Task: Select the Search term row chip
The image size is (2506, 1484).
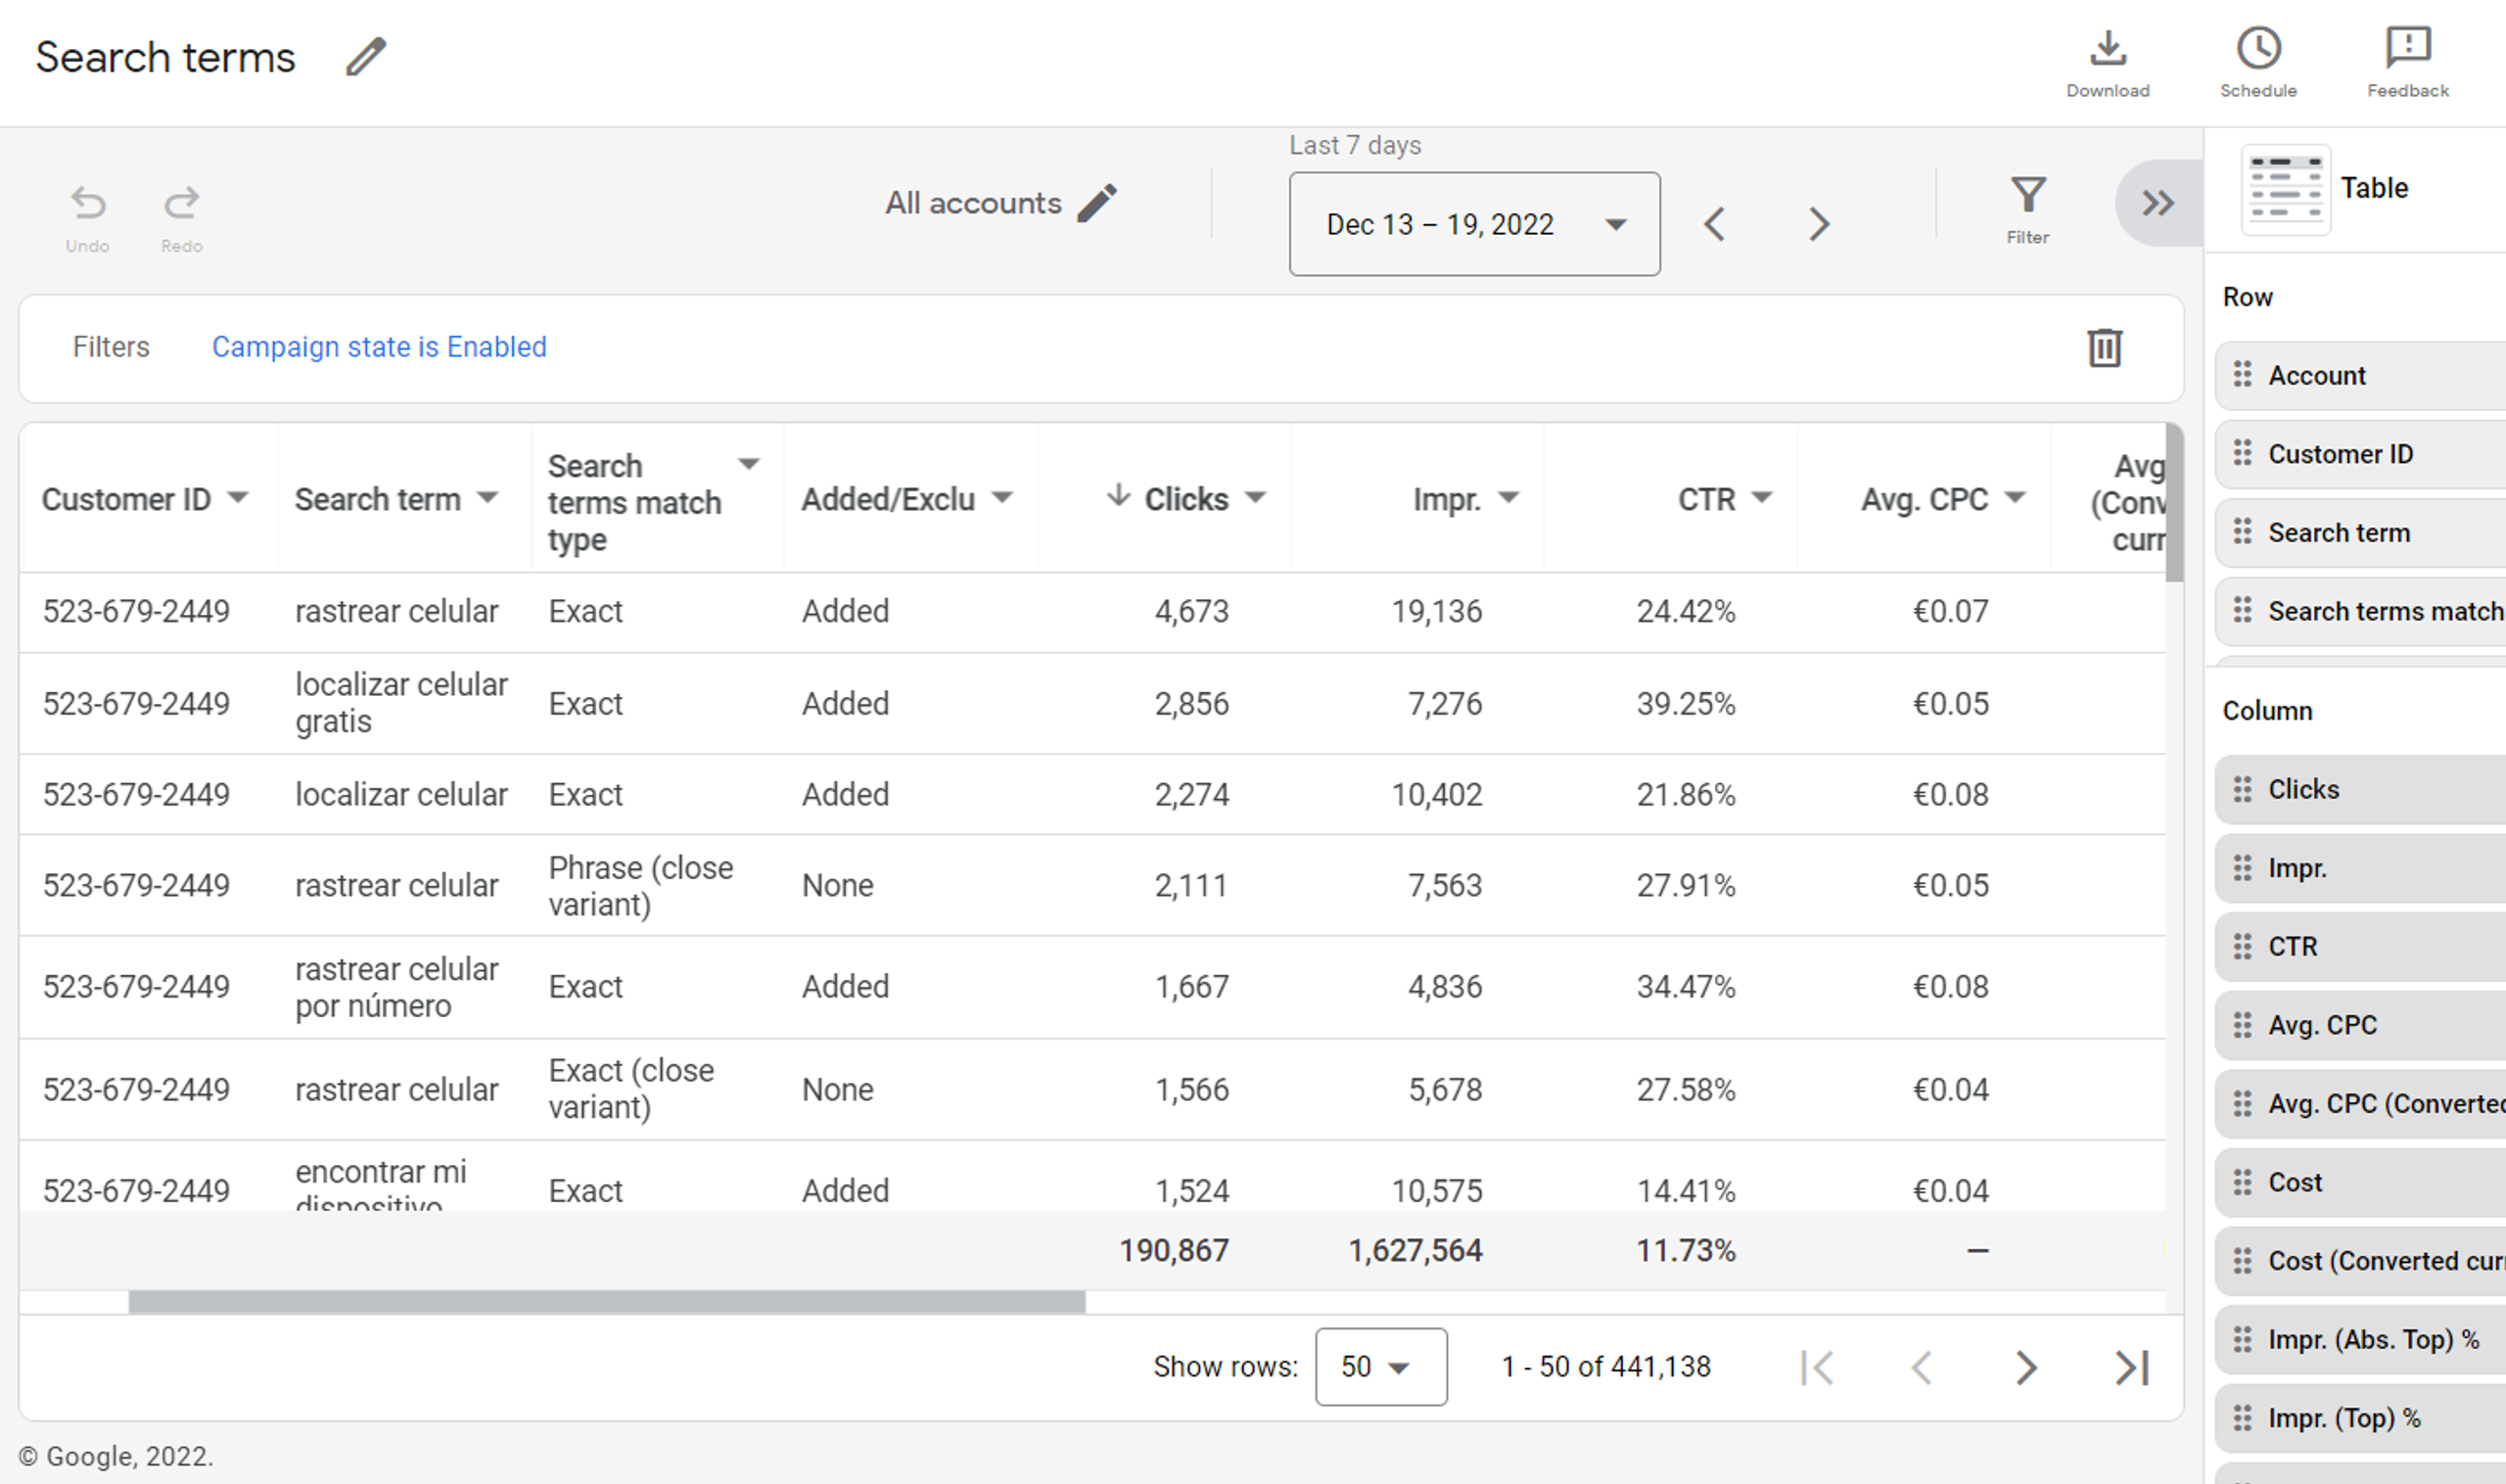Action: point(2339,533)
